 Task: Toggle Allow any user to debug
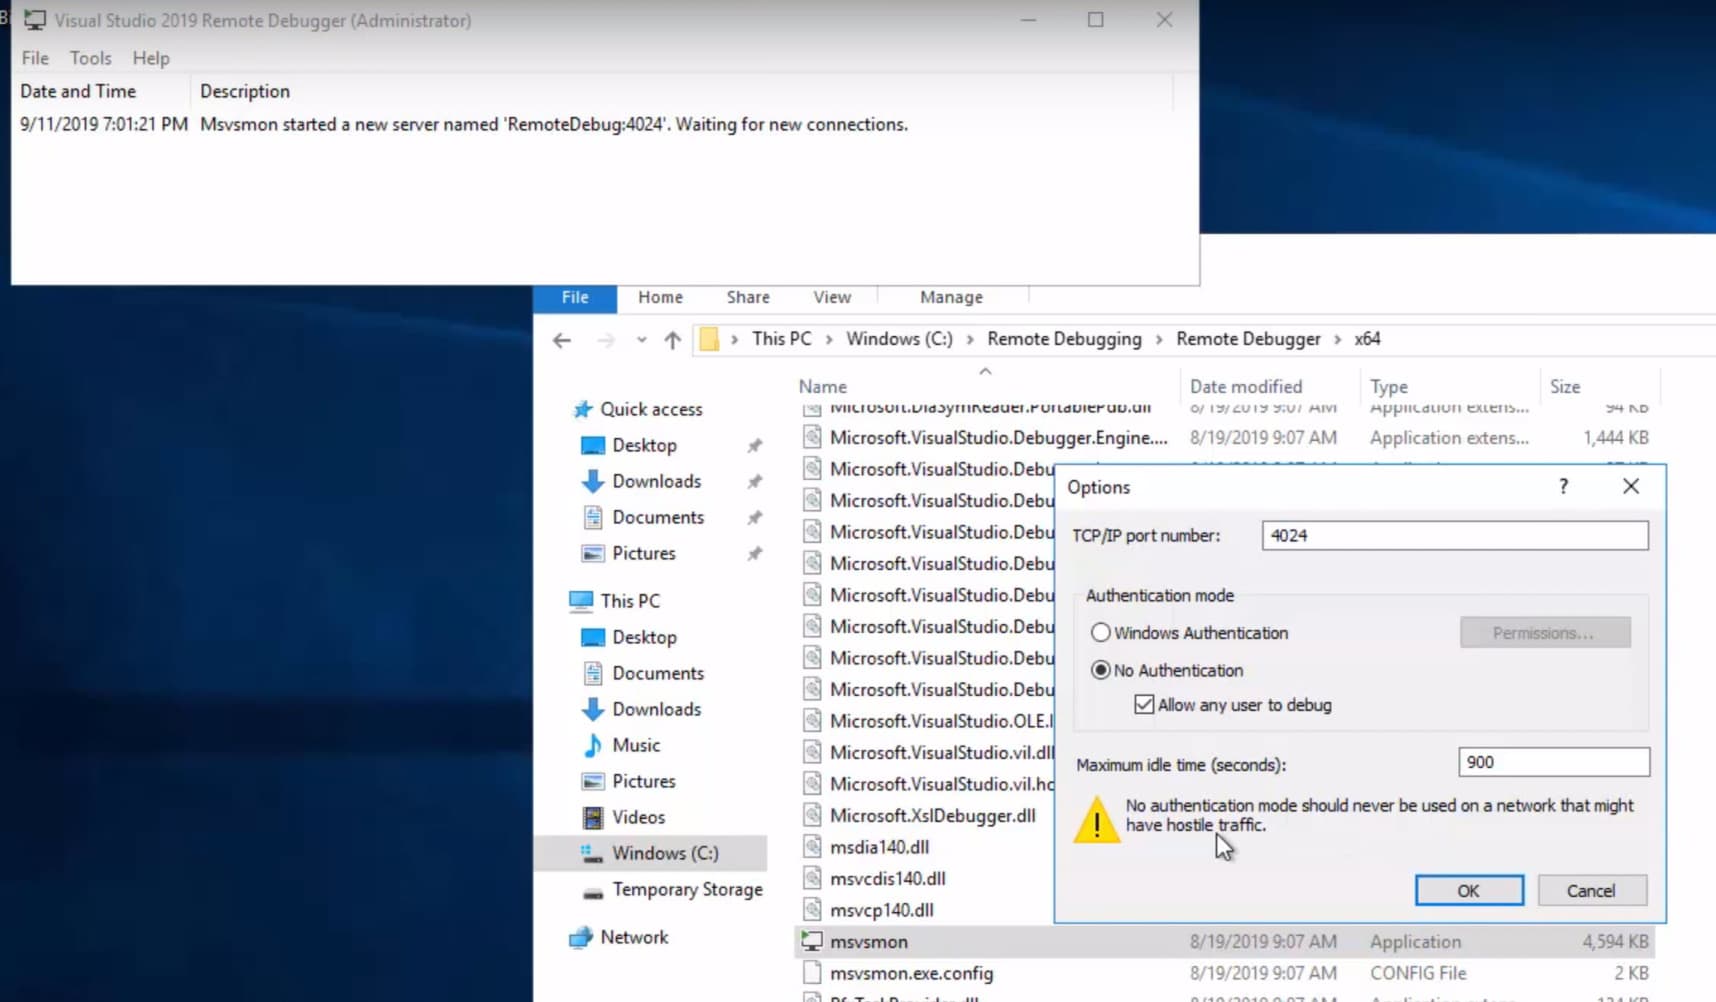[1144, 705]
